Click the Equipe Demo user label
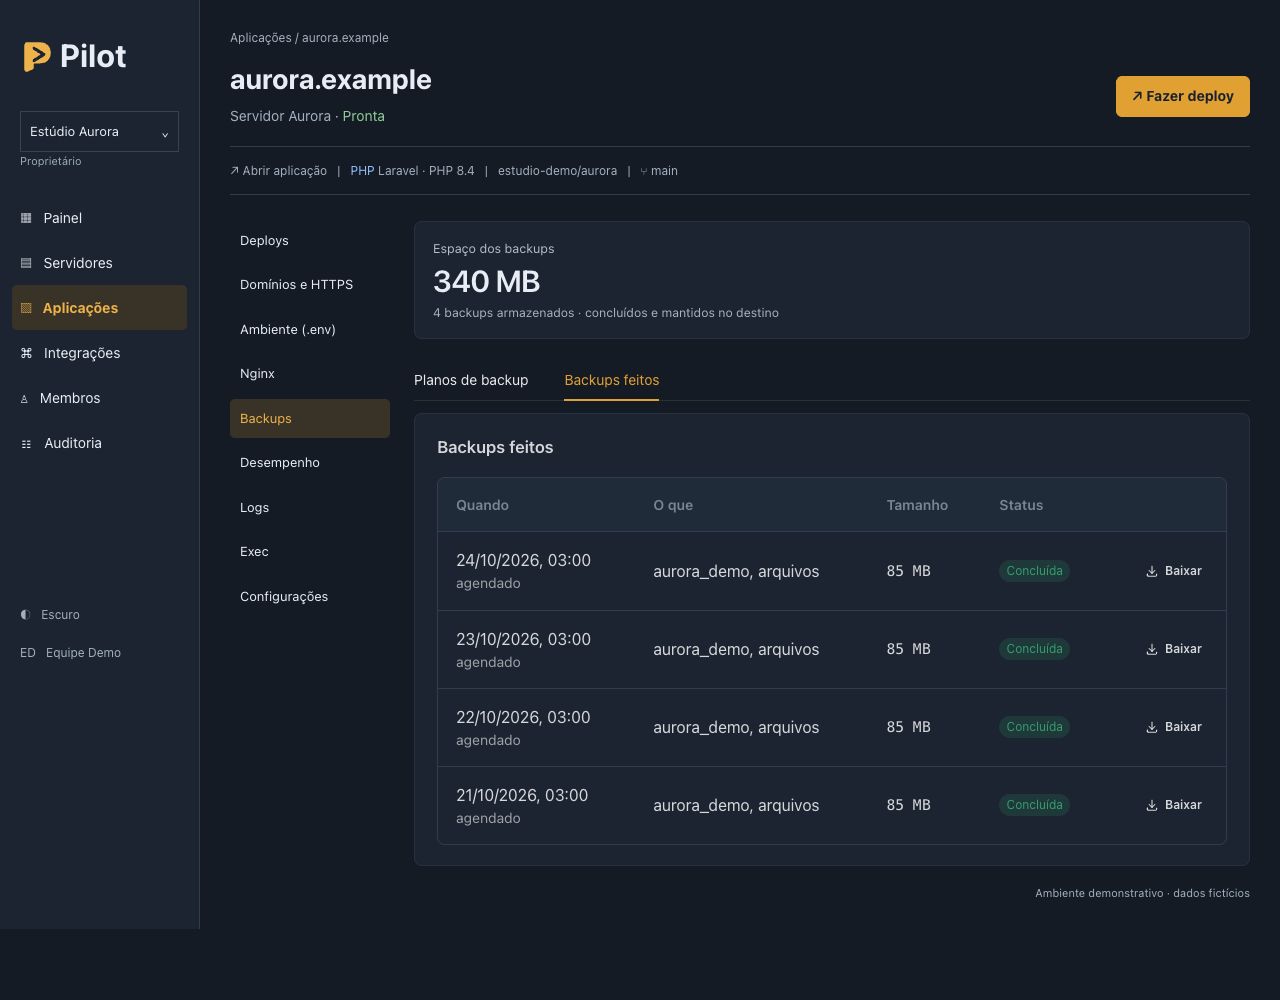1280x1000 pixels. (x=83, y=653)
